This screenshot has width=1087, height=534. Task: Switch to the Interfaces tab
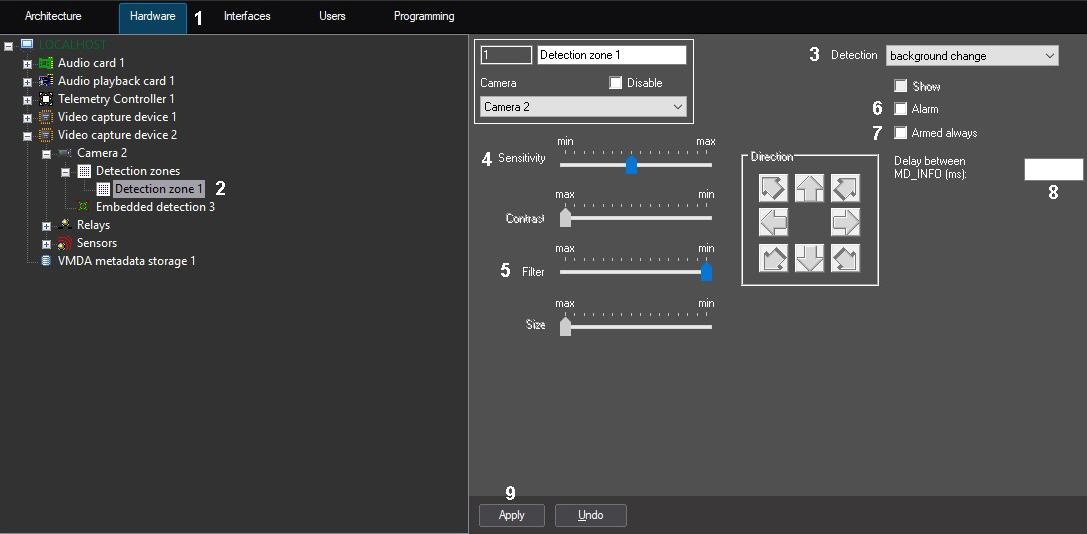click(x=247, y=16)
